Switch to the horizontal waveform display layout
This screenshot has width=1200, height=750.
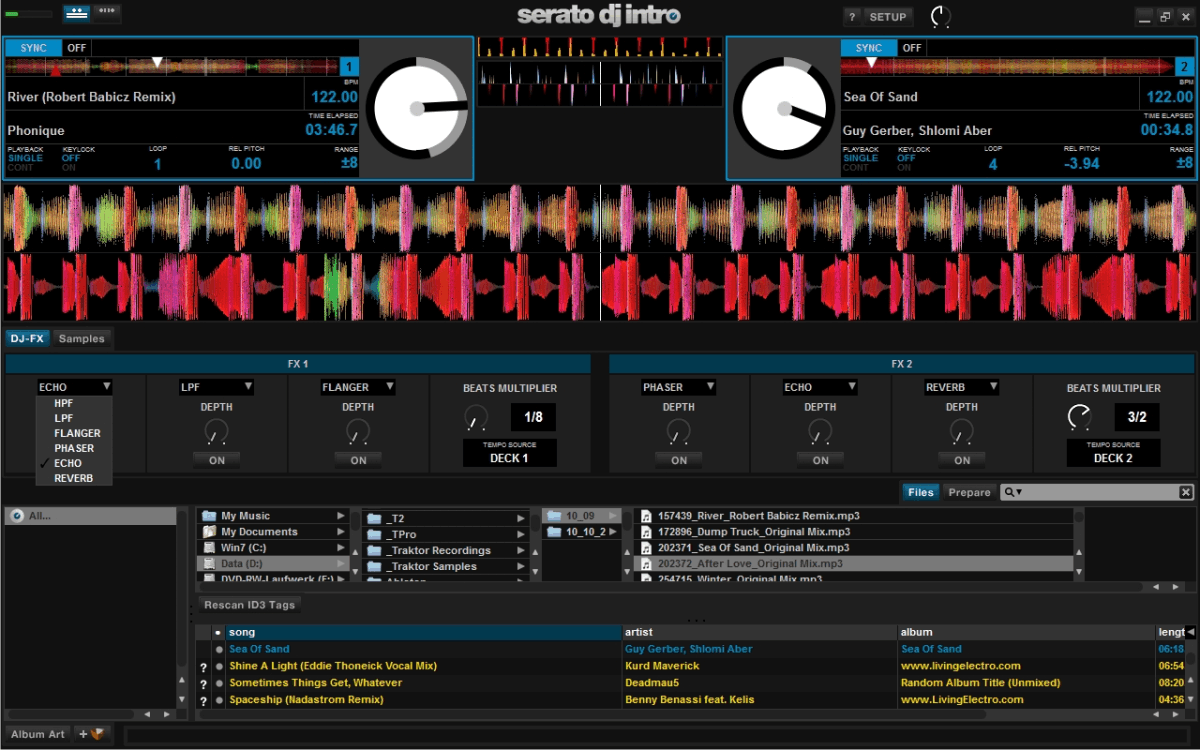click(76, 13)
